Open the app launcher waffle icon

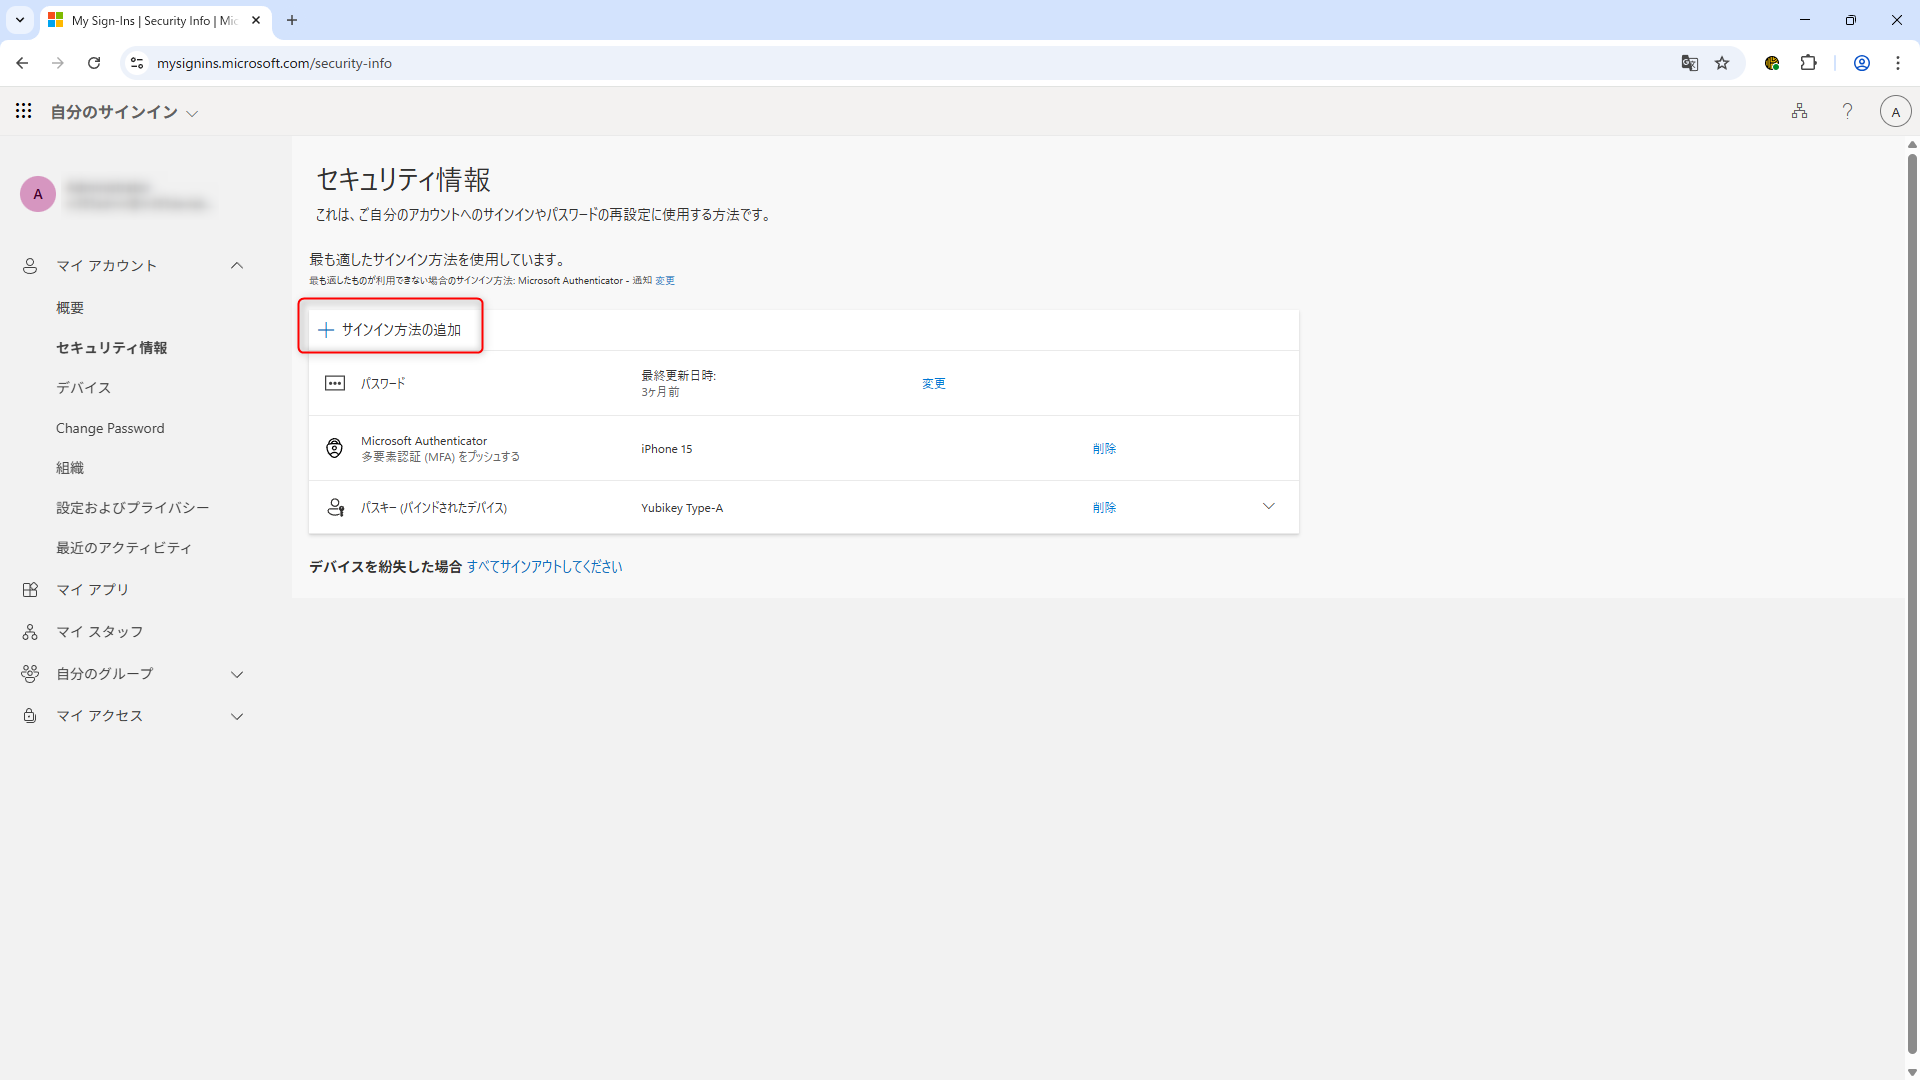23,111
